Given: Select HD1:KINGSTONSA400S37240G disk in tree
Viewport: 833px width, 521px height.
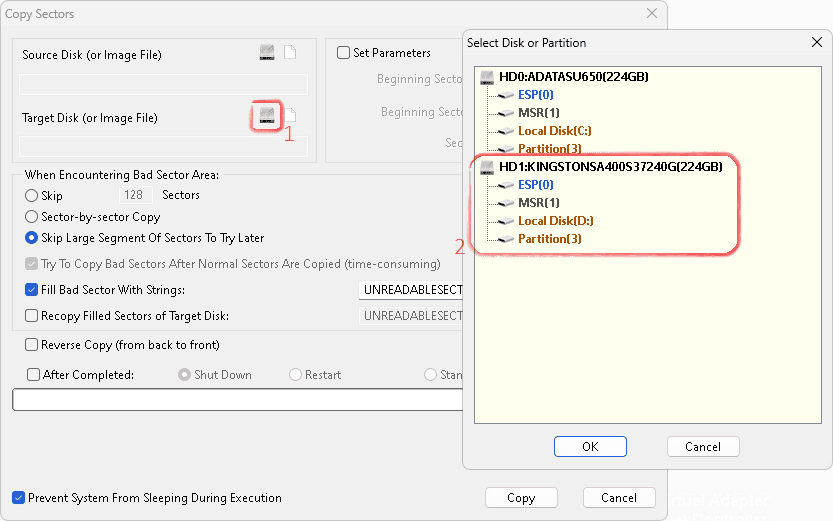Looking at the screenshot, I should coord(610,167).
